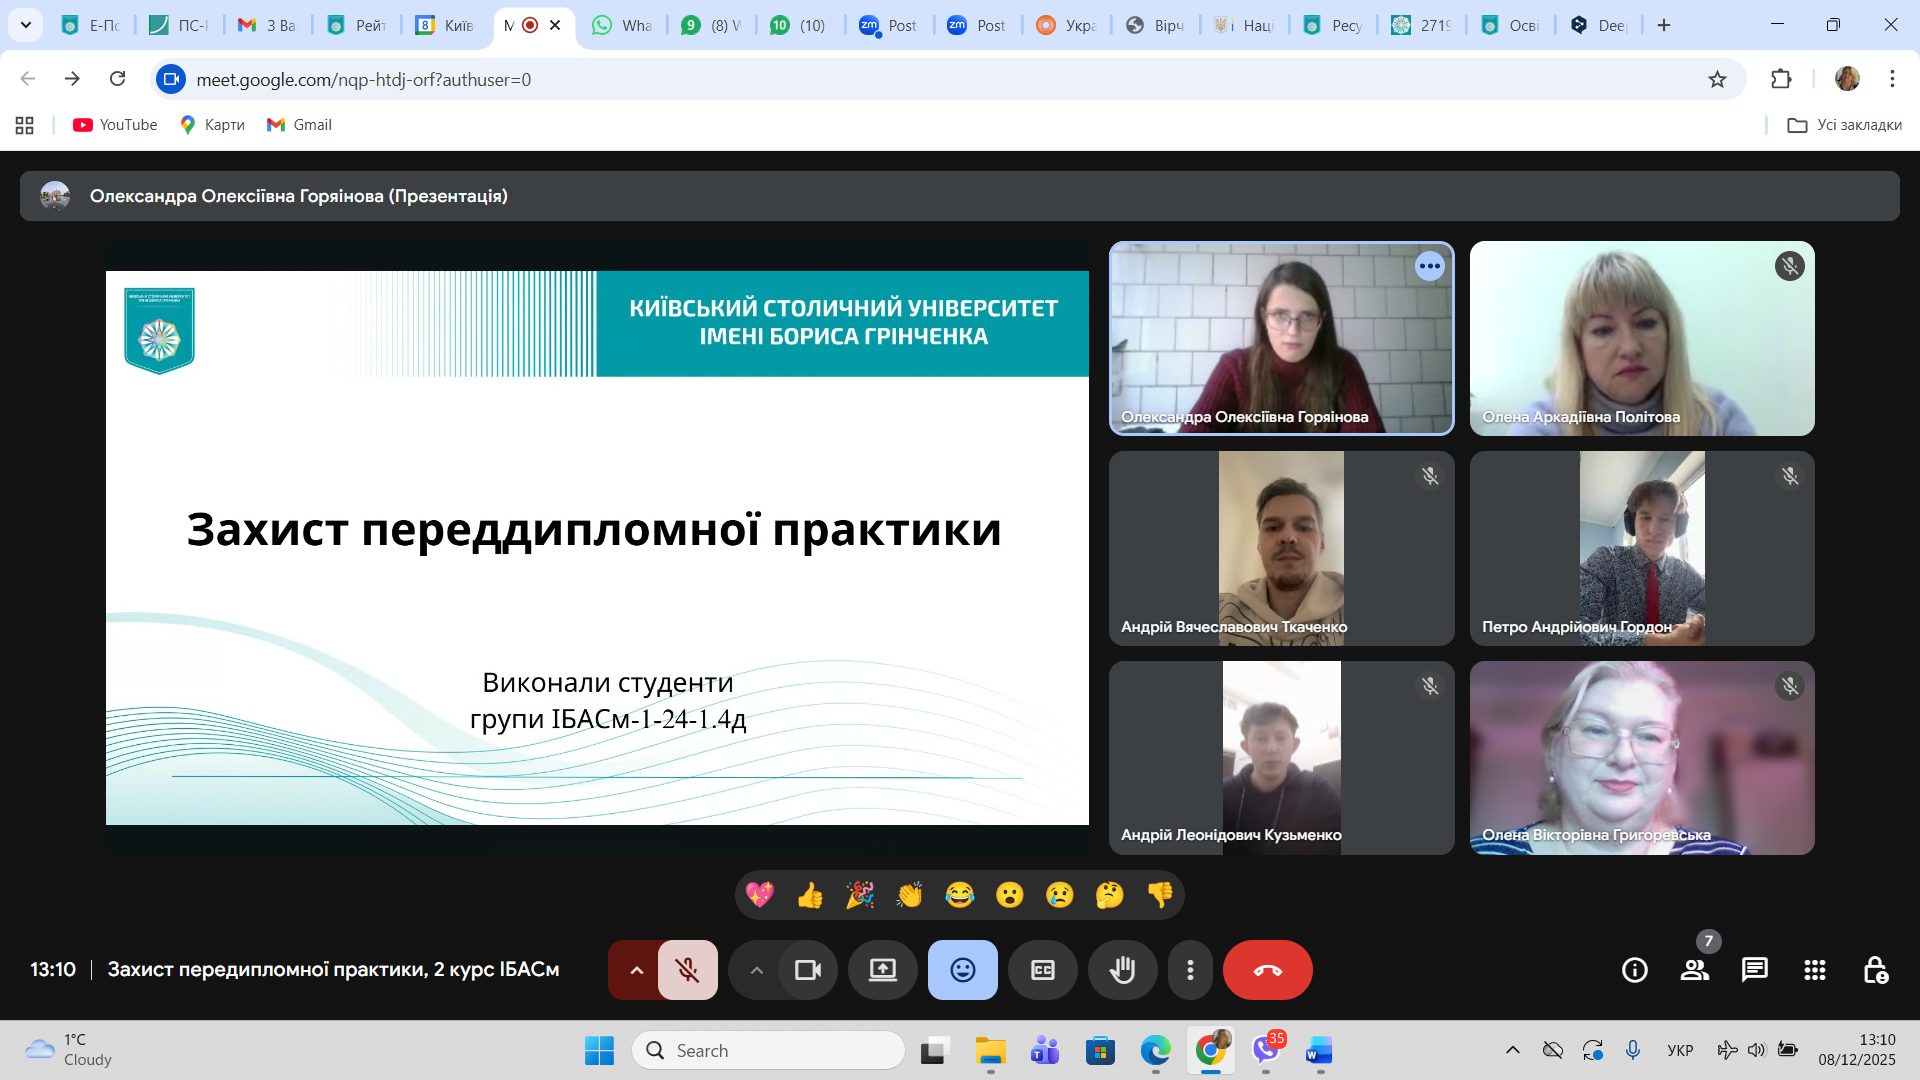
Task: Toggle closed captions button
Action: pos(1042,970)
